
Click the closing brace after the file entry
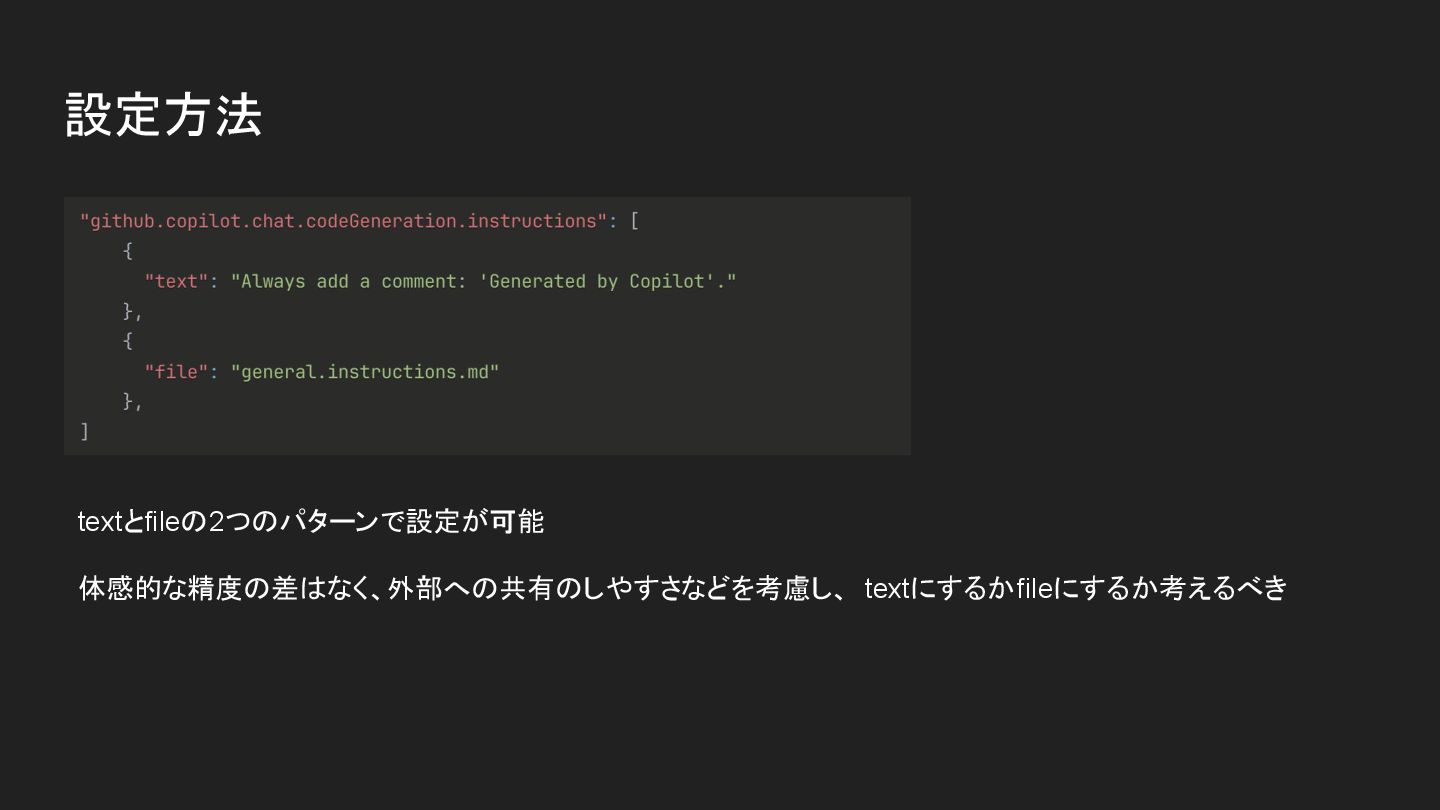pyautogui.click(x=132, y=401)
